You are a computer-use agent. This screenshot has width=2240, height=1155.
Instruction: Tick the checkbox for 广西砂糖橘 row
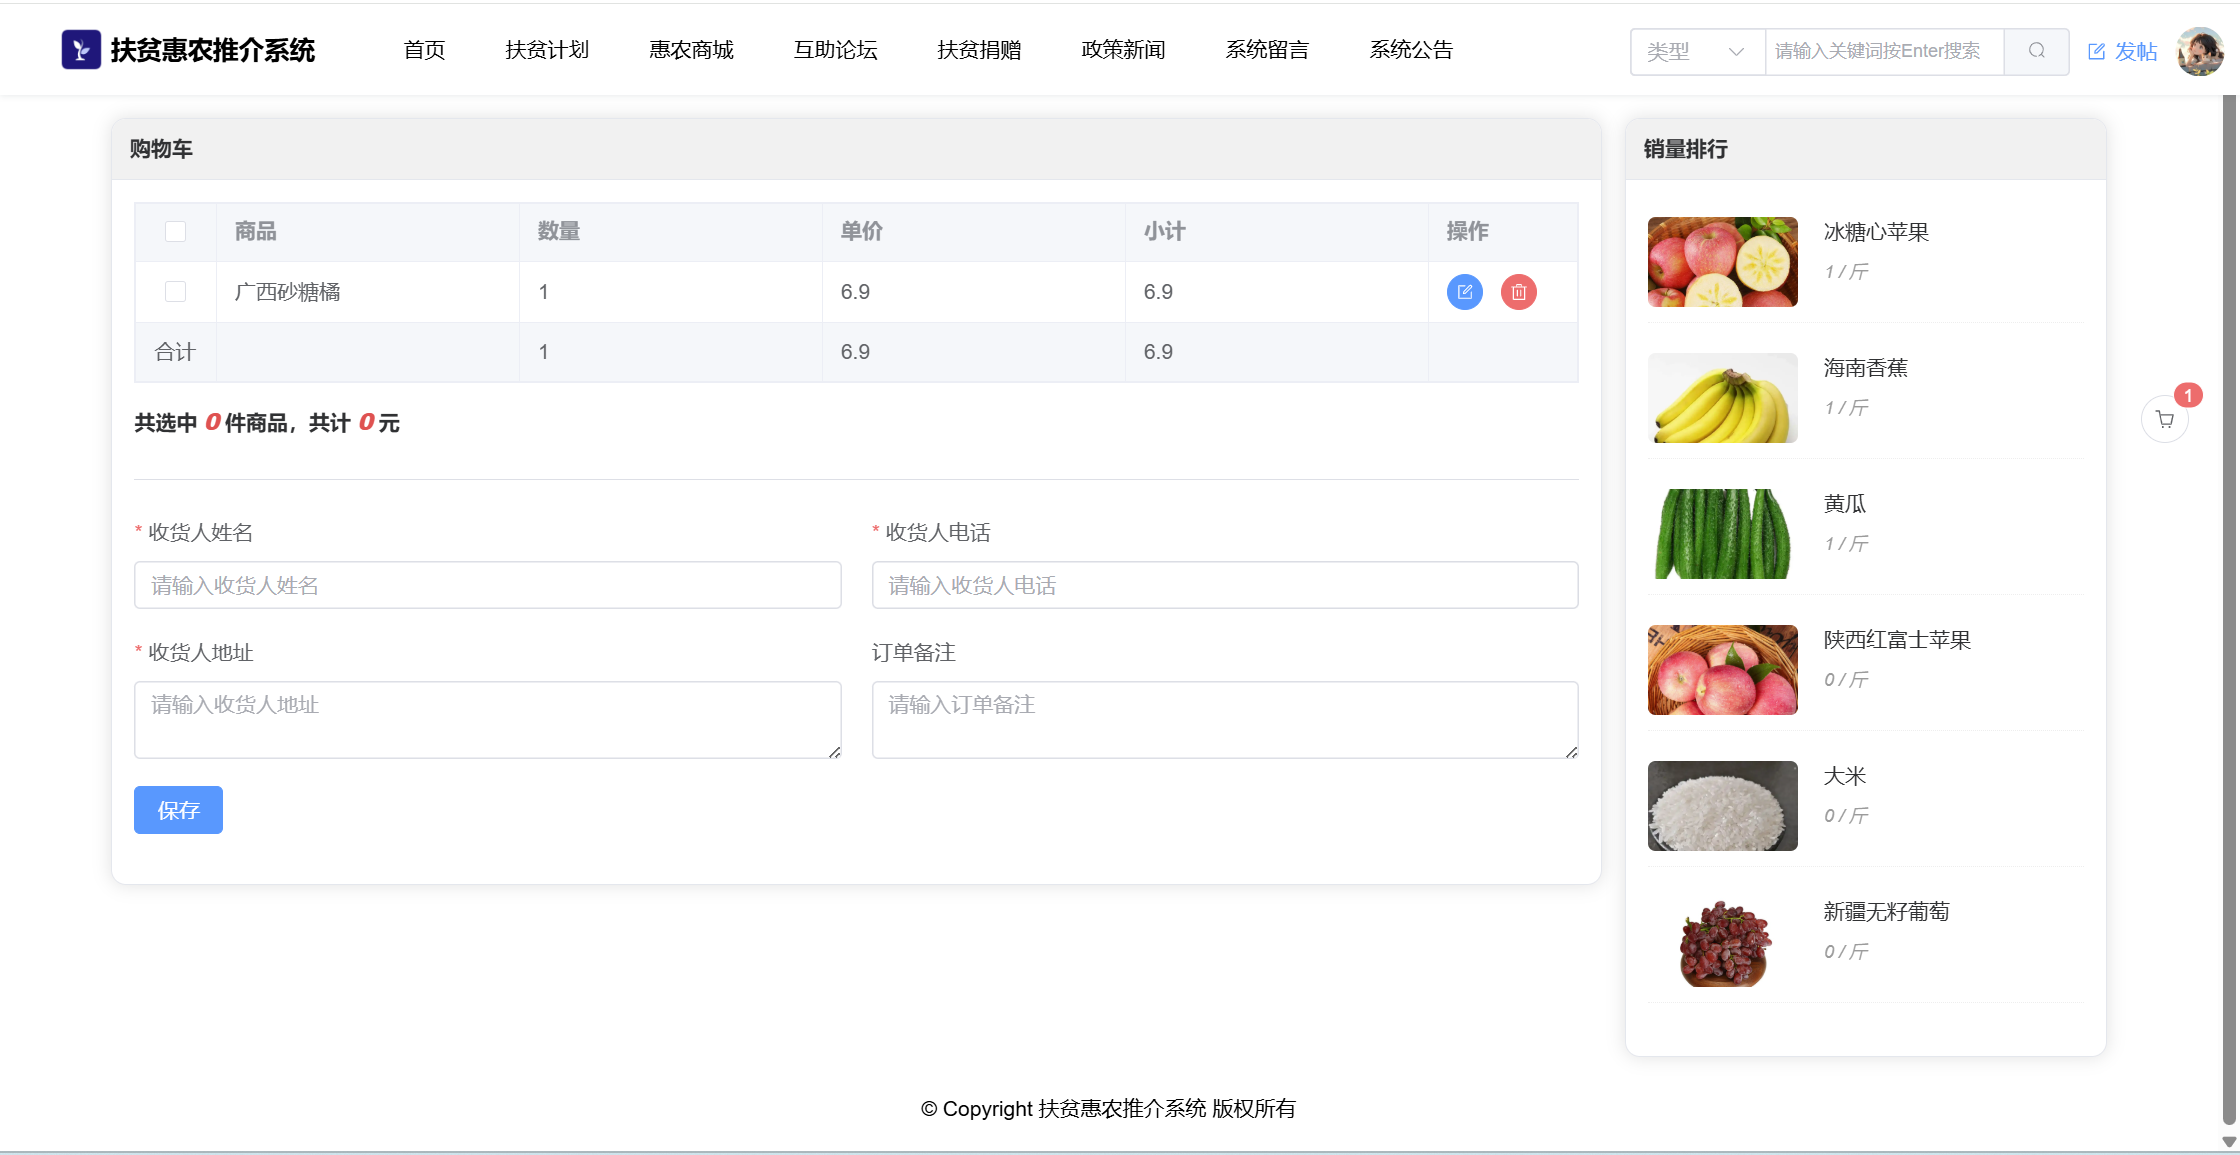pos(175,292)
